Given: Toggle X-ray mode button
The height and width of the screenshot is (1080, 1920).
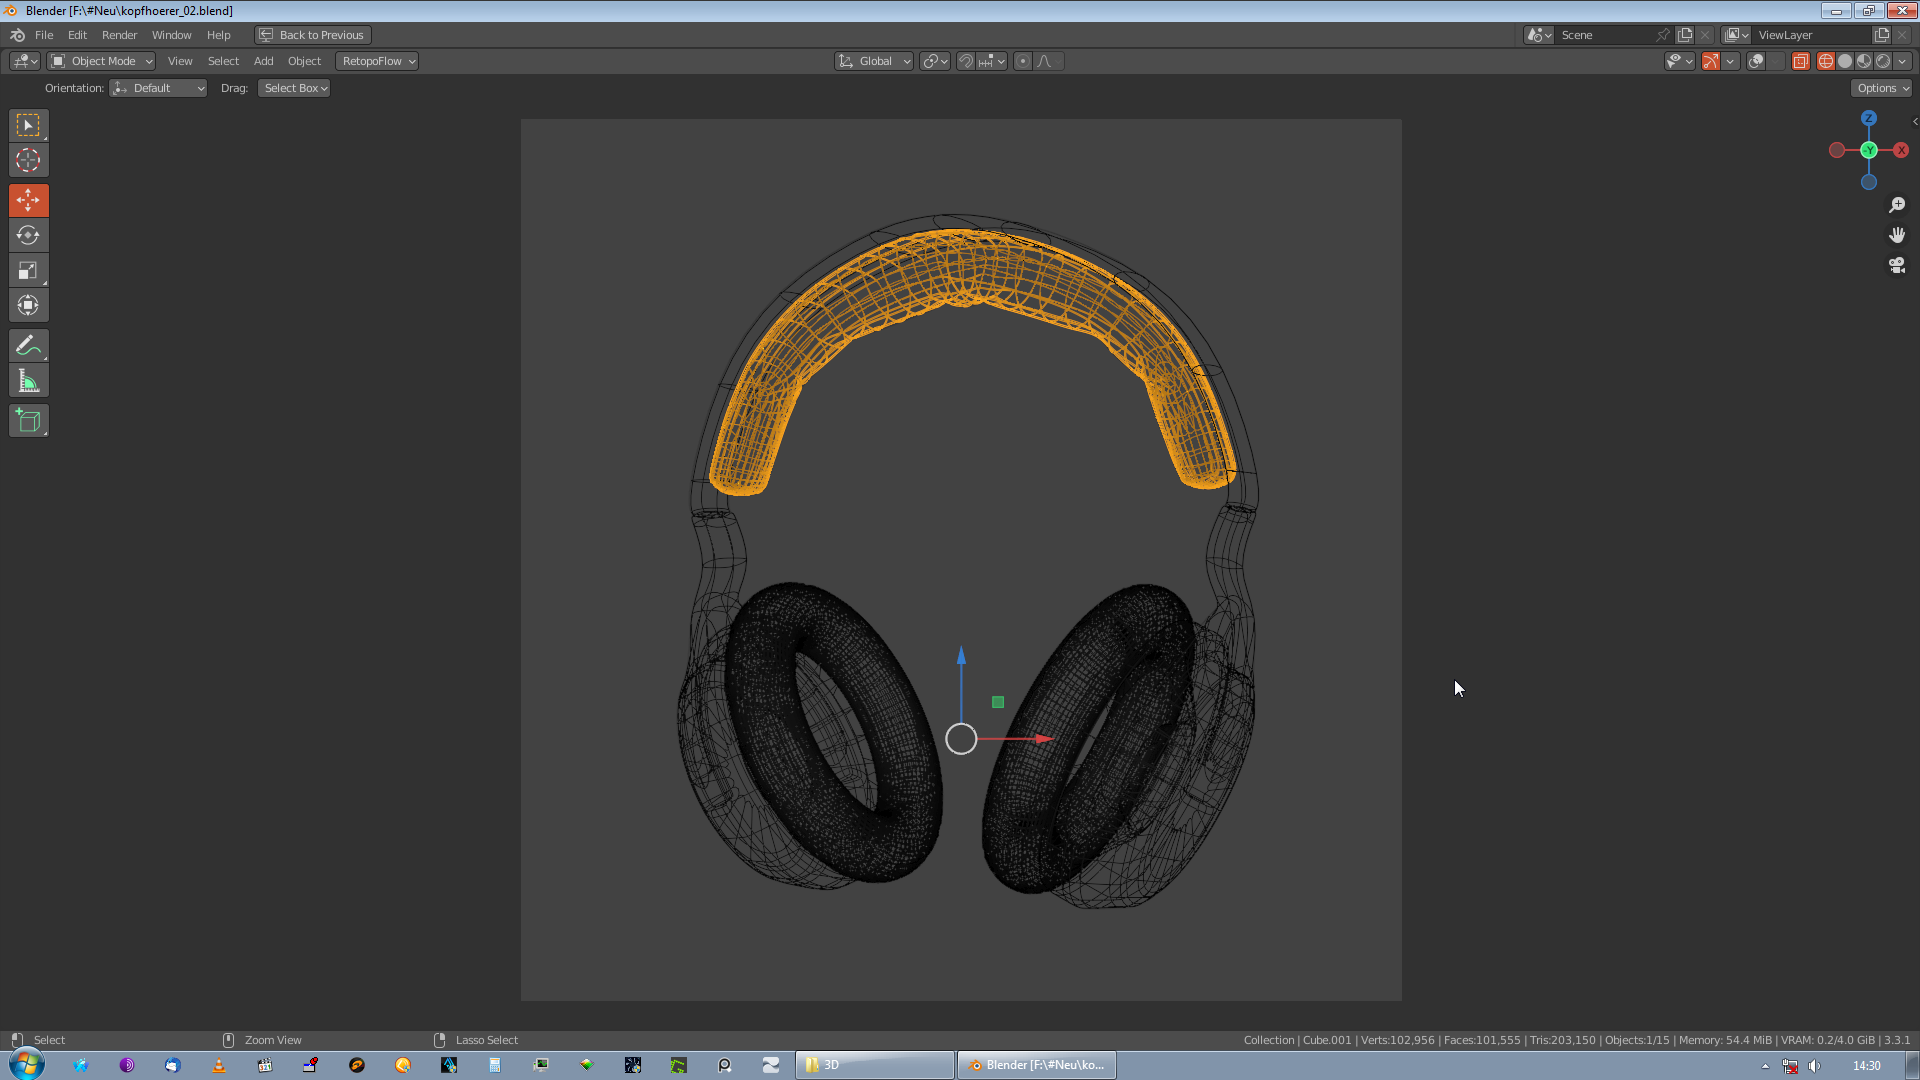Looking at the screenshot, I should pos(1800,61).
